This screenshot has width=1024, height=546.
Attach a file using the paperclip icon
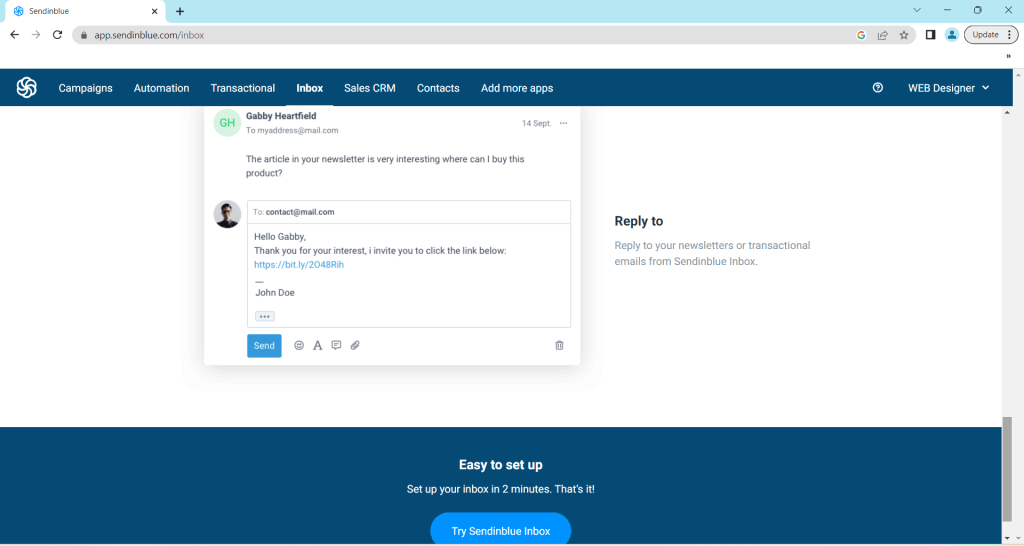(355, 346)
